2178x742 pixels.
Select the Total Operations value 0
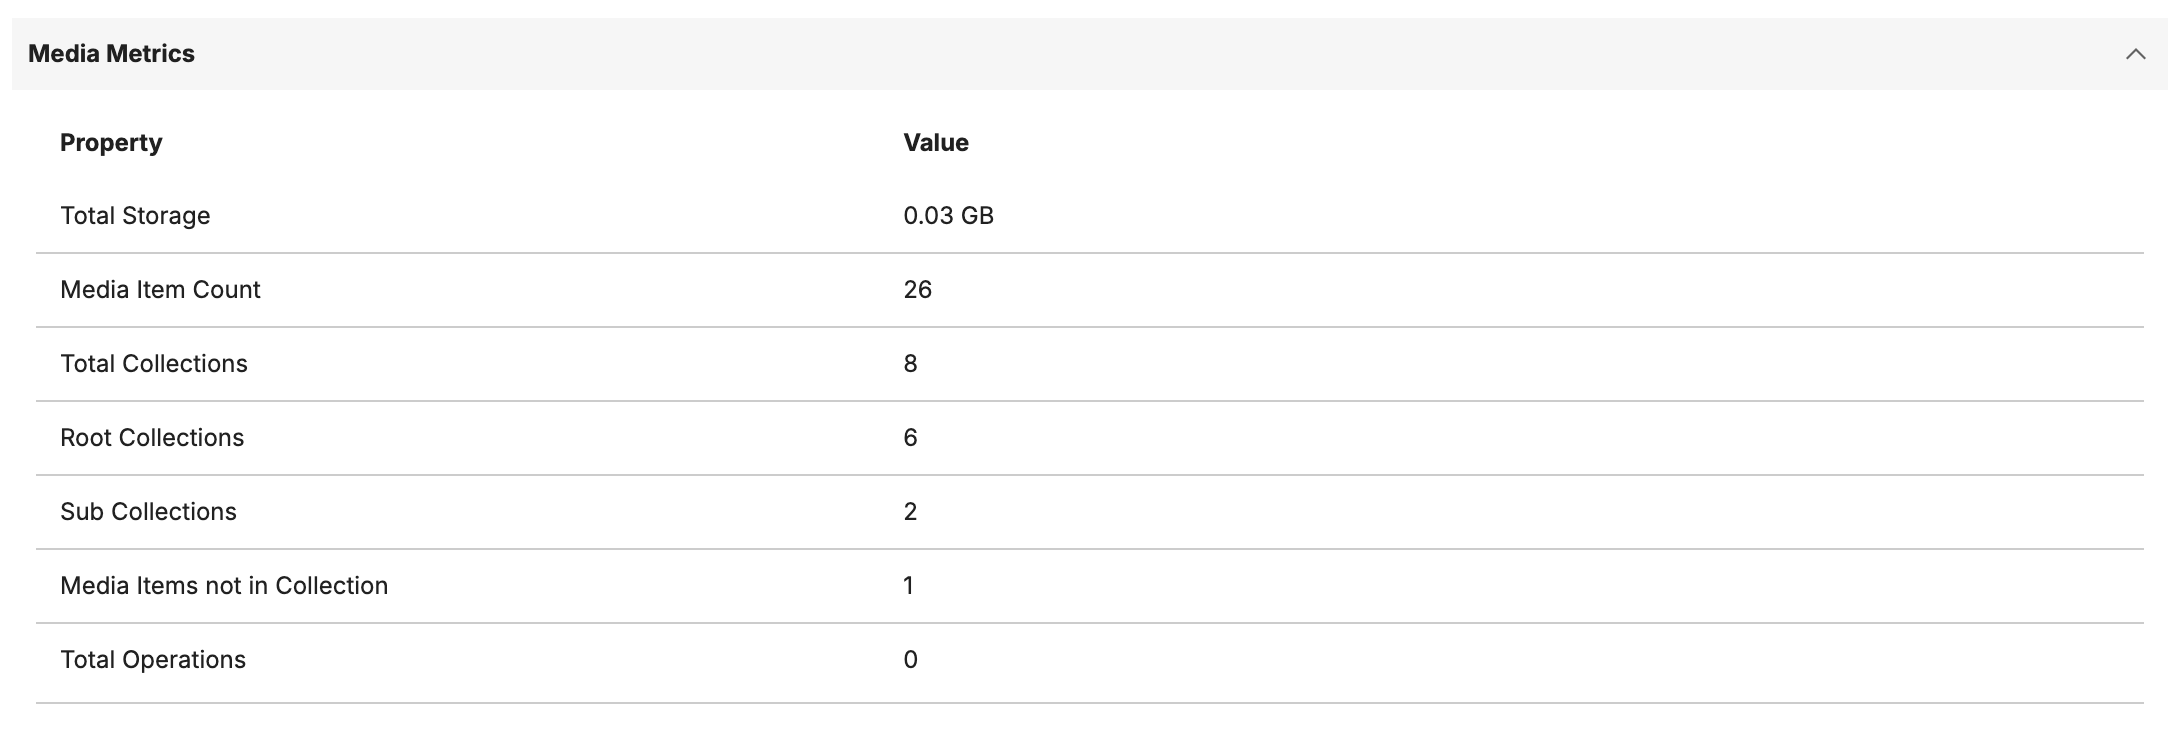pos(908,658)
